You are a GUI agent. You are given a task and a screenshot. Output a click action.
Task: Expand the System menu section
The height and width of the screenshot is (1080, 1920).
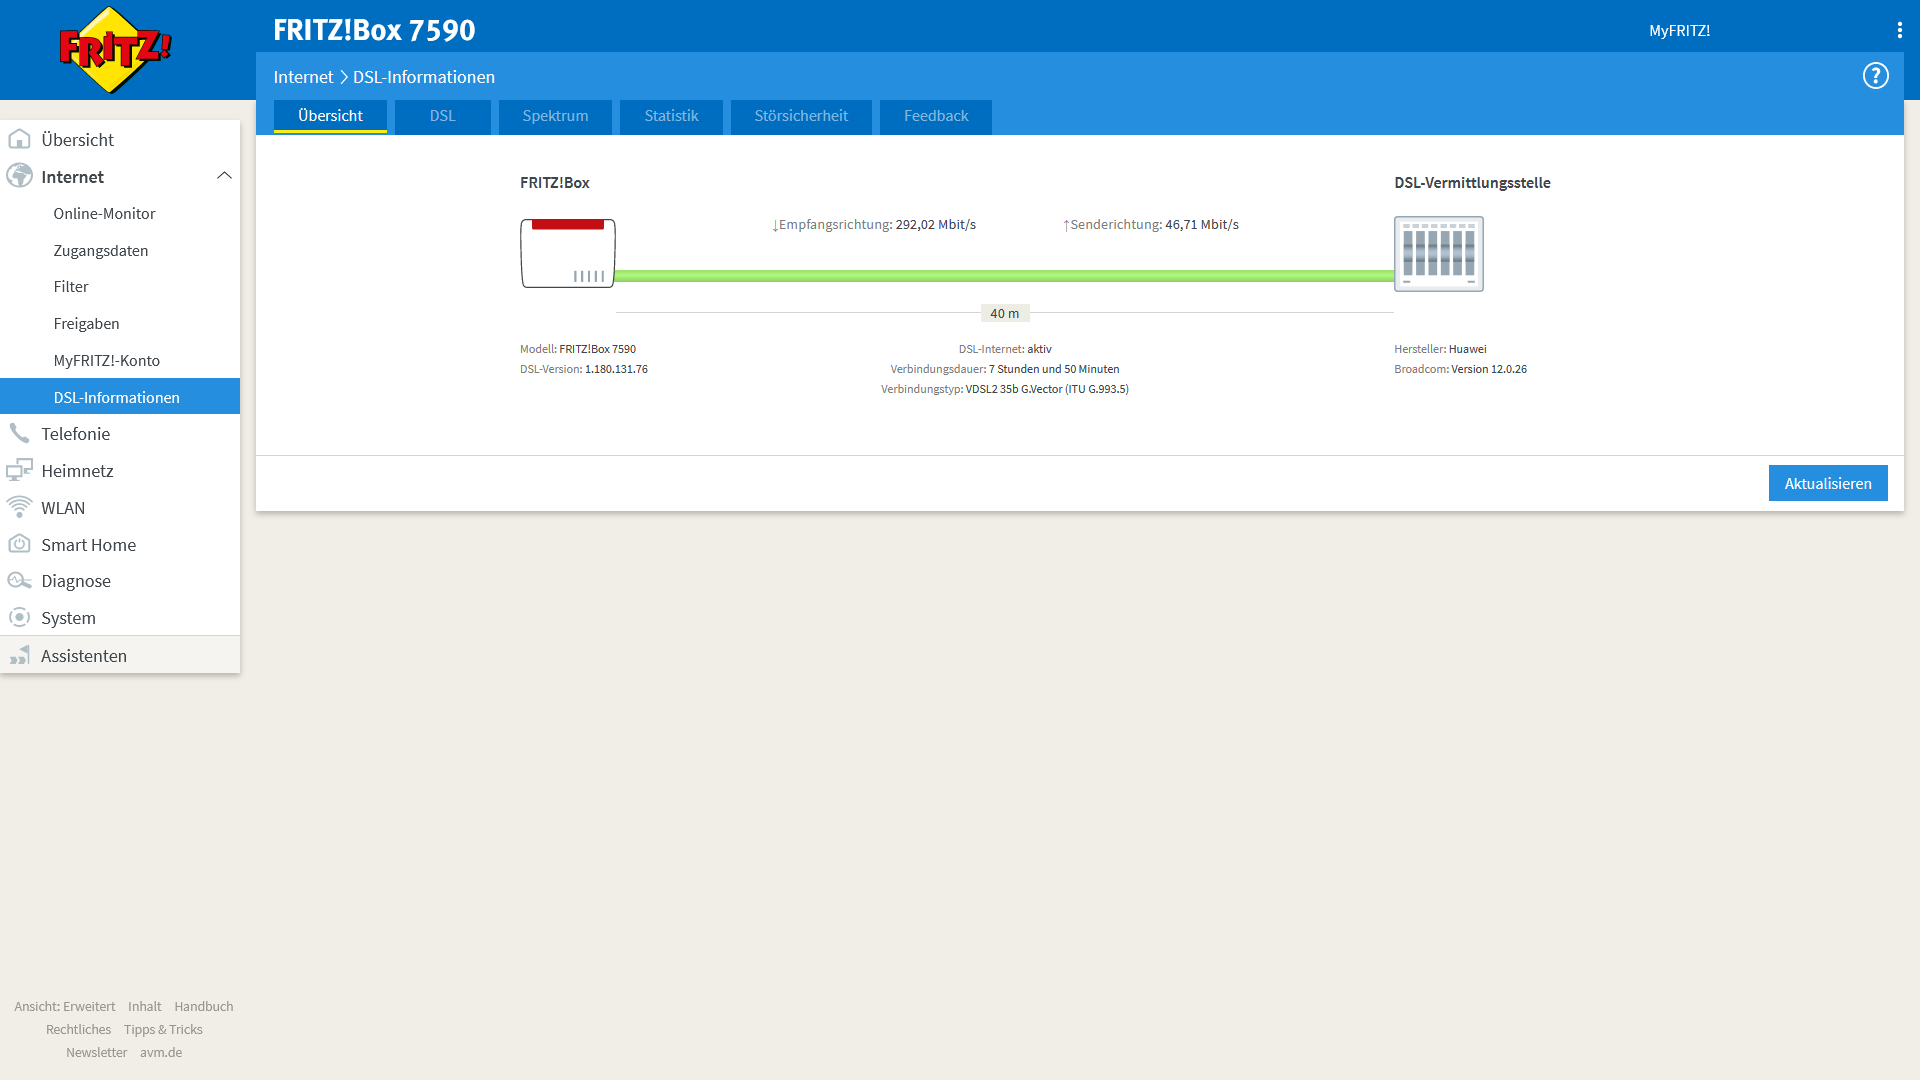coord(68,617)
